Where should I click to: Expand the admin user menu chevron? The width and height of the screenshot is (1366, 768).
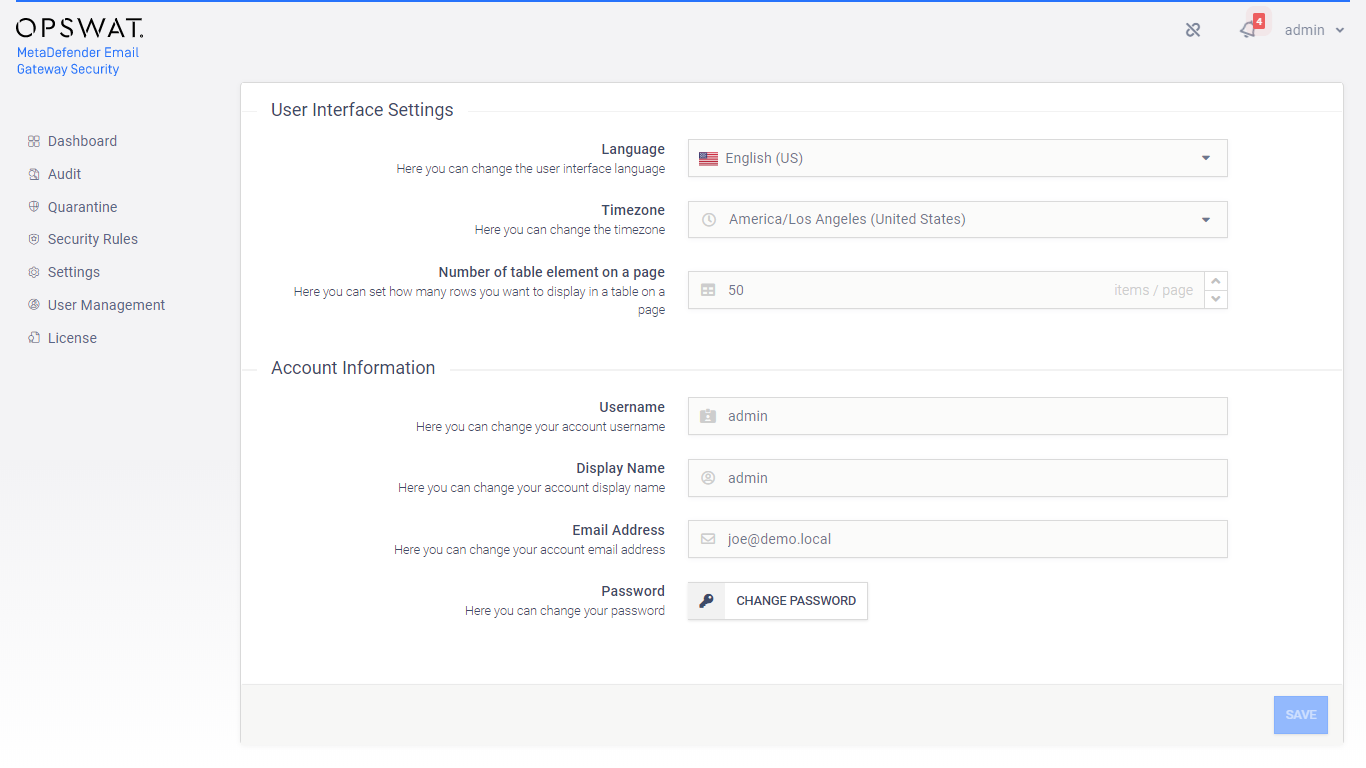coord(1340,30)
